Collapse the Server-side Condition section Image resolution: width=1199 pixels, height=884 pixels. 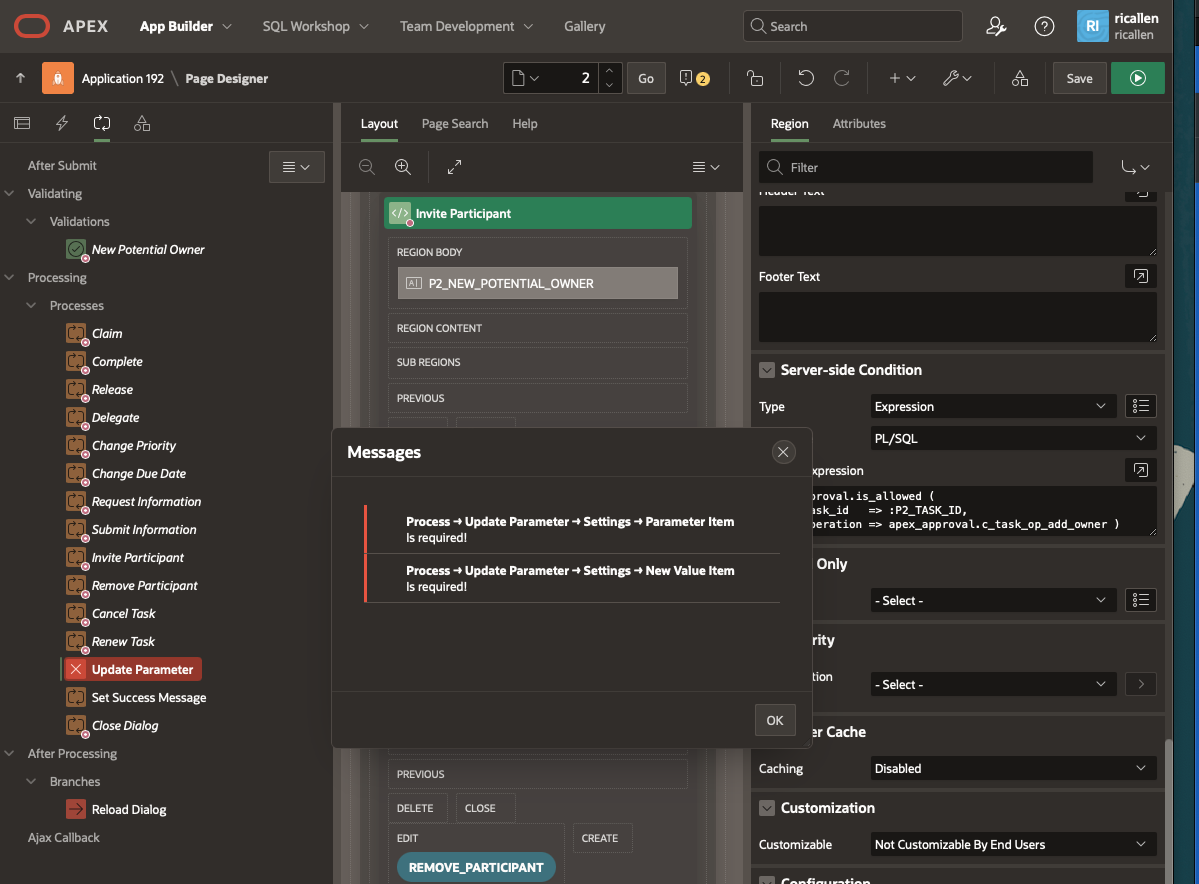click(767, 370)
